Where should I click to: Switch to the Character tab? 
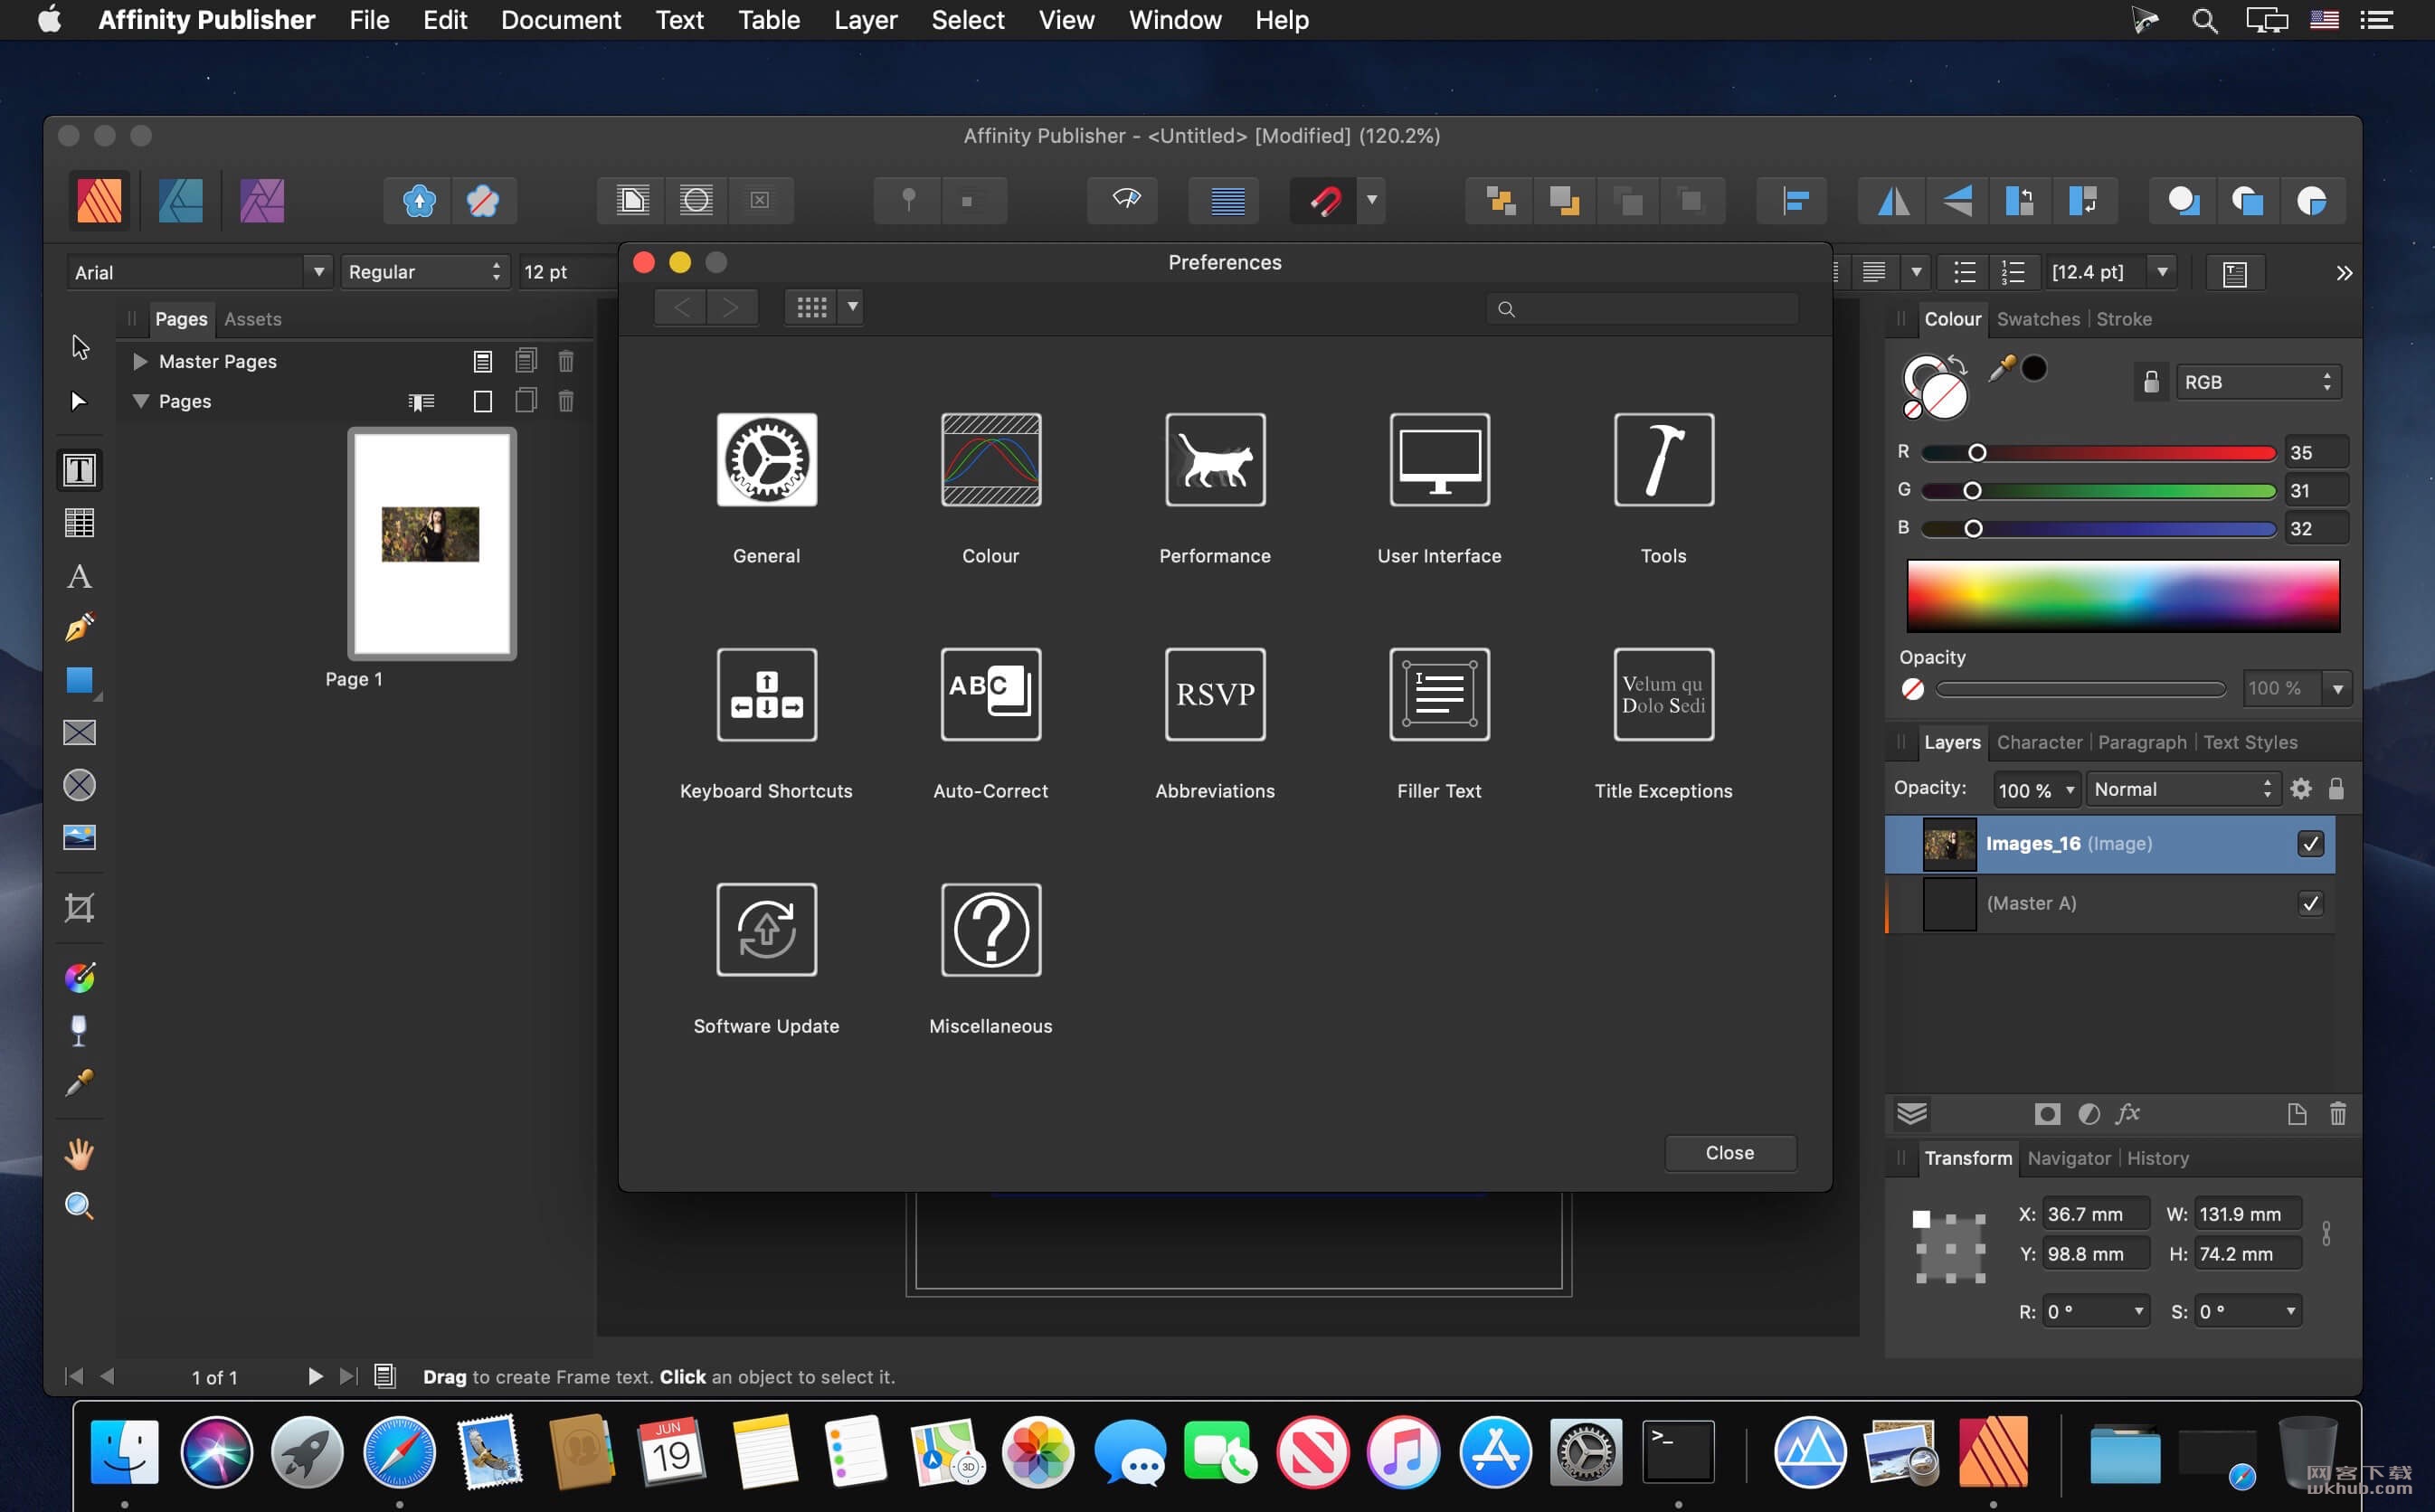[2038, 742]
